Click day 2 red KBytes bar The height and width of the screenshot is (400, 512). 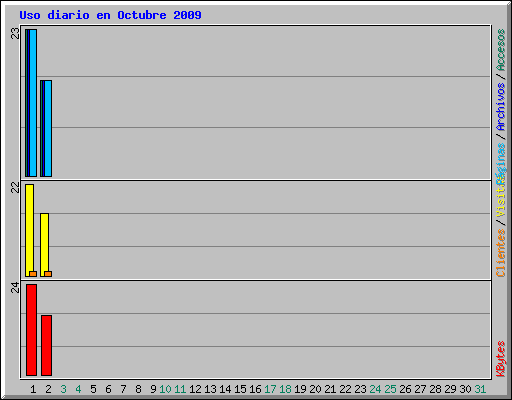(x=46, y=345)
